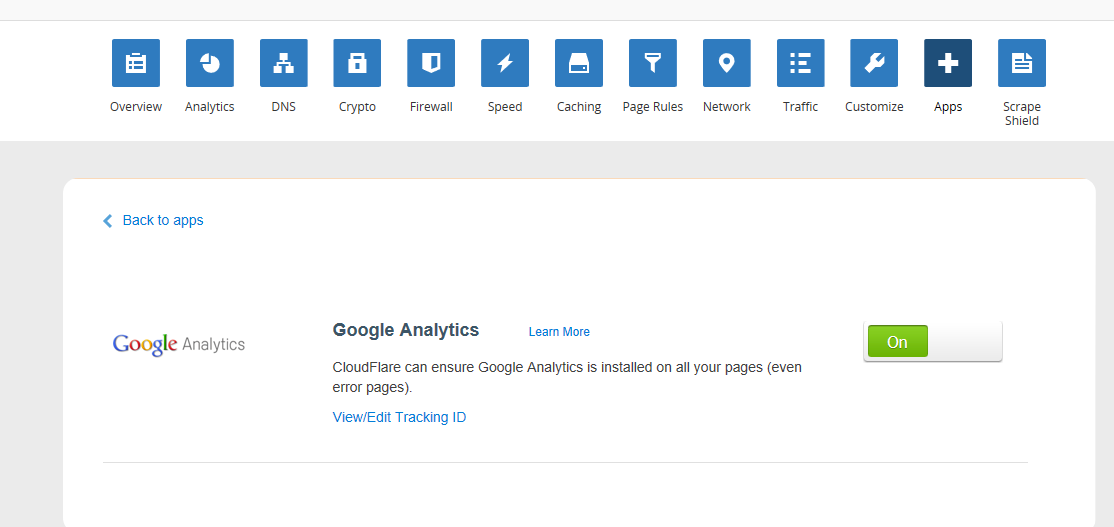
Task: Open the Overview clipboard icon
Action: [136, 63]
